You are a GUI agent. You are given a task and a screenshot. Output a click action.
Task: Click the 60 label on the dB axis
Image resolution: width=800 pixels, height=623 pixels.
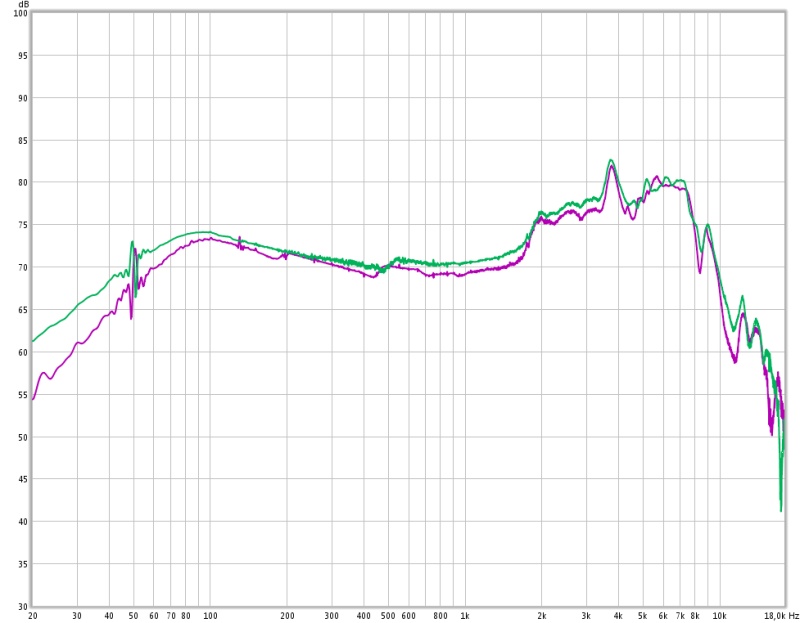tap(21, 352)
